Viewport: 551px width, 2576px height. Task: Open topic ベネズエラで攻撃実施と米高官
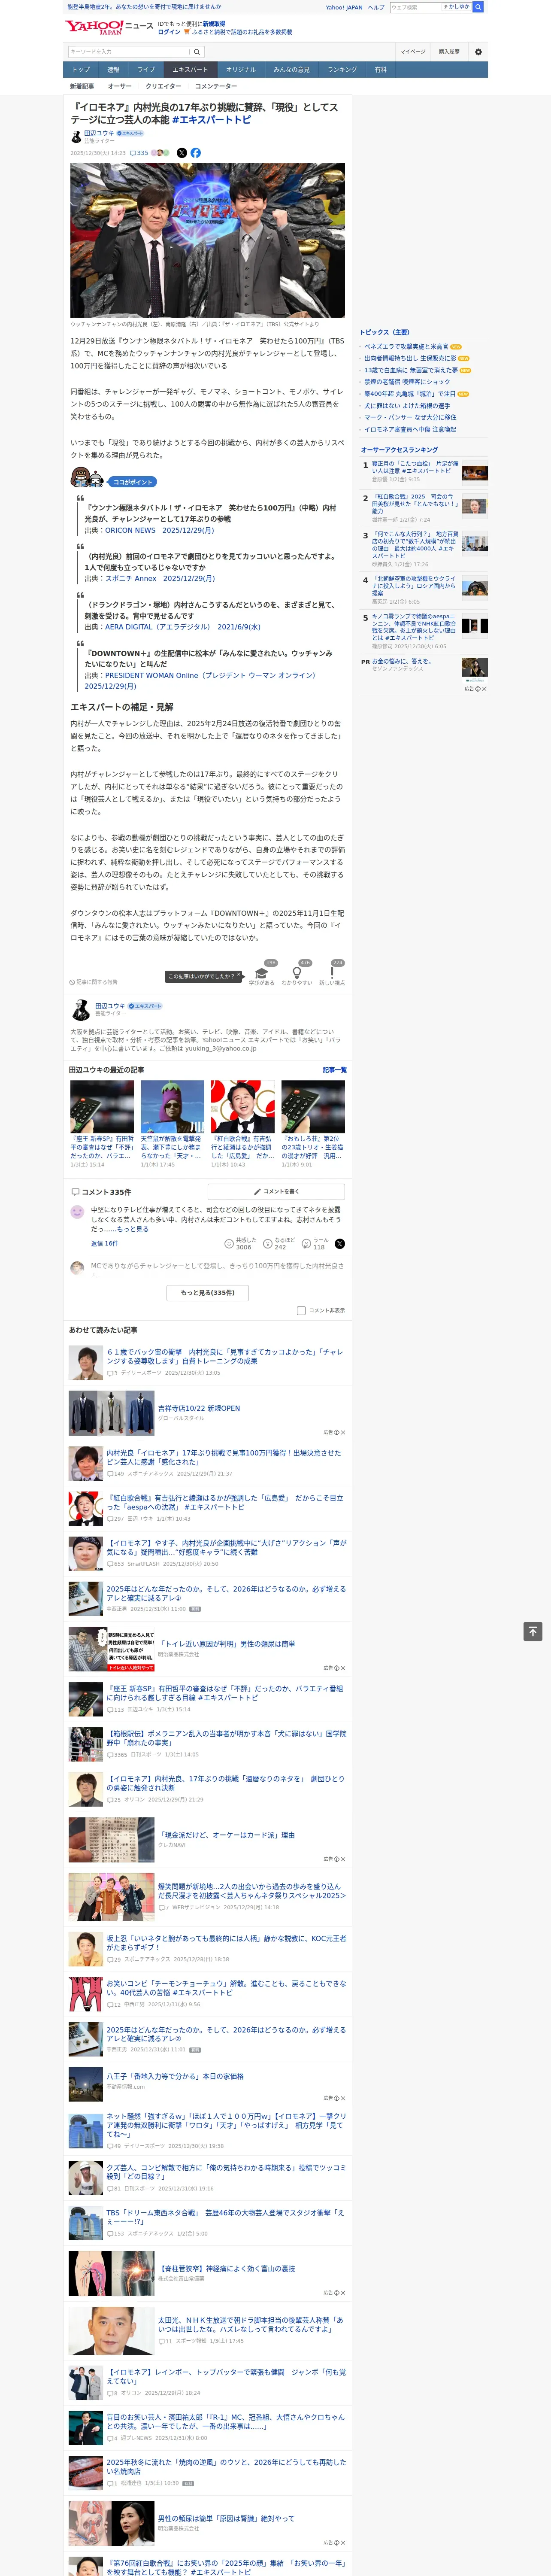(406, 347)
